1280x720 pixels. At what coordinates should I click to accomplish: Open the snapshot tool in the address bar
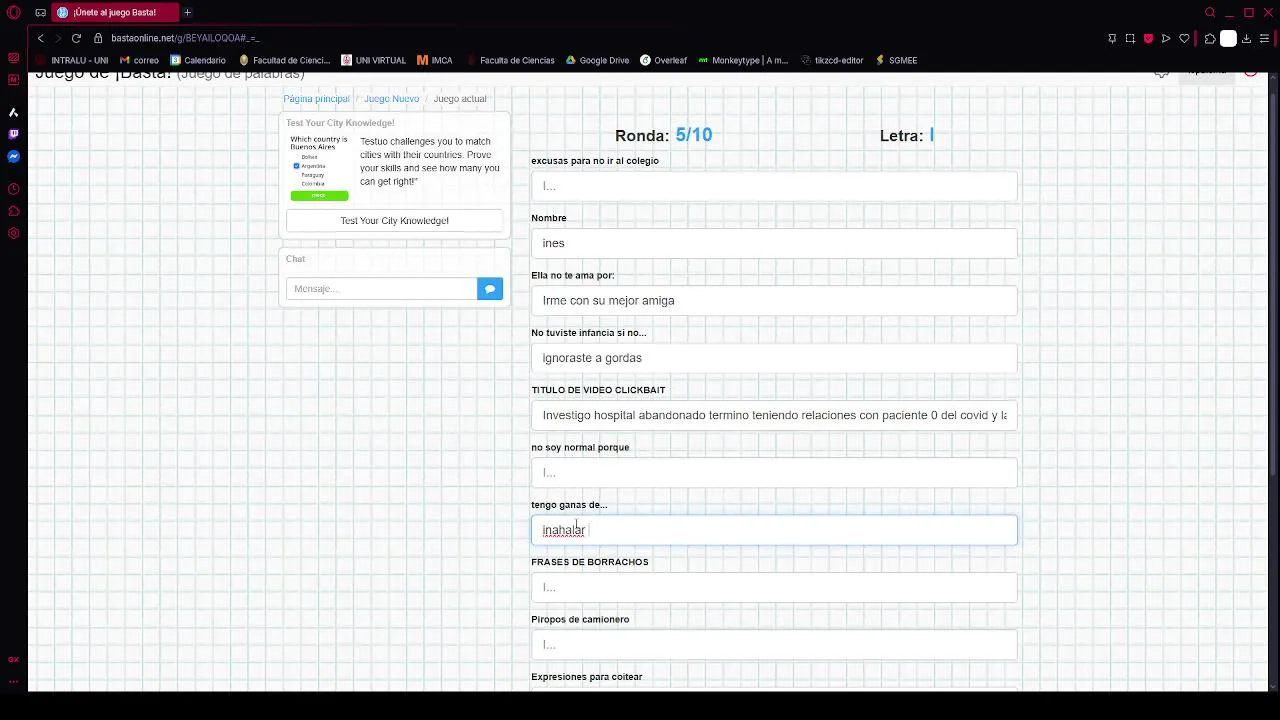[1130, 38]
